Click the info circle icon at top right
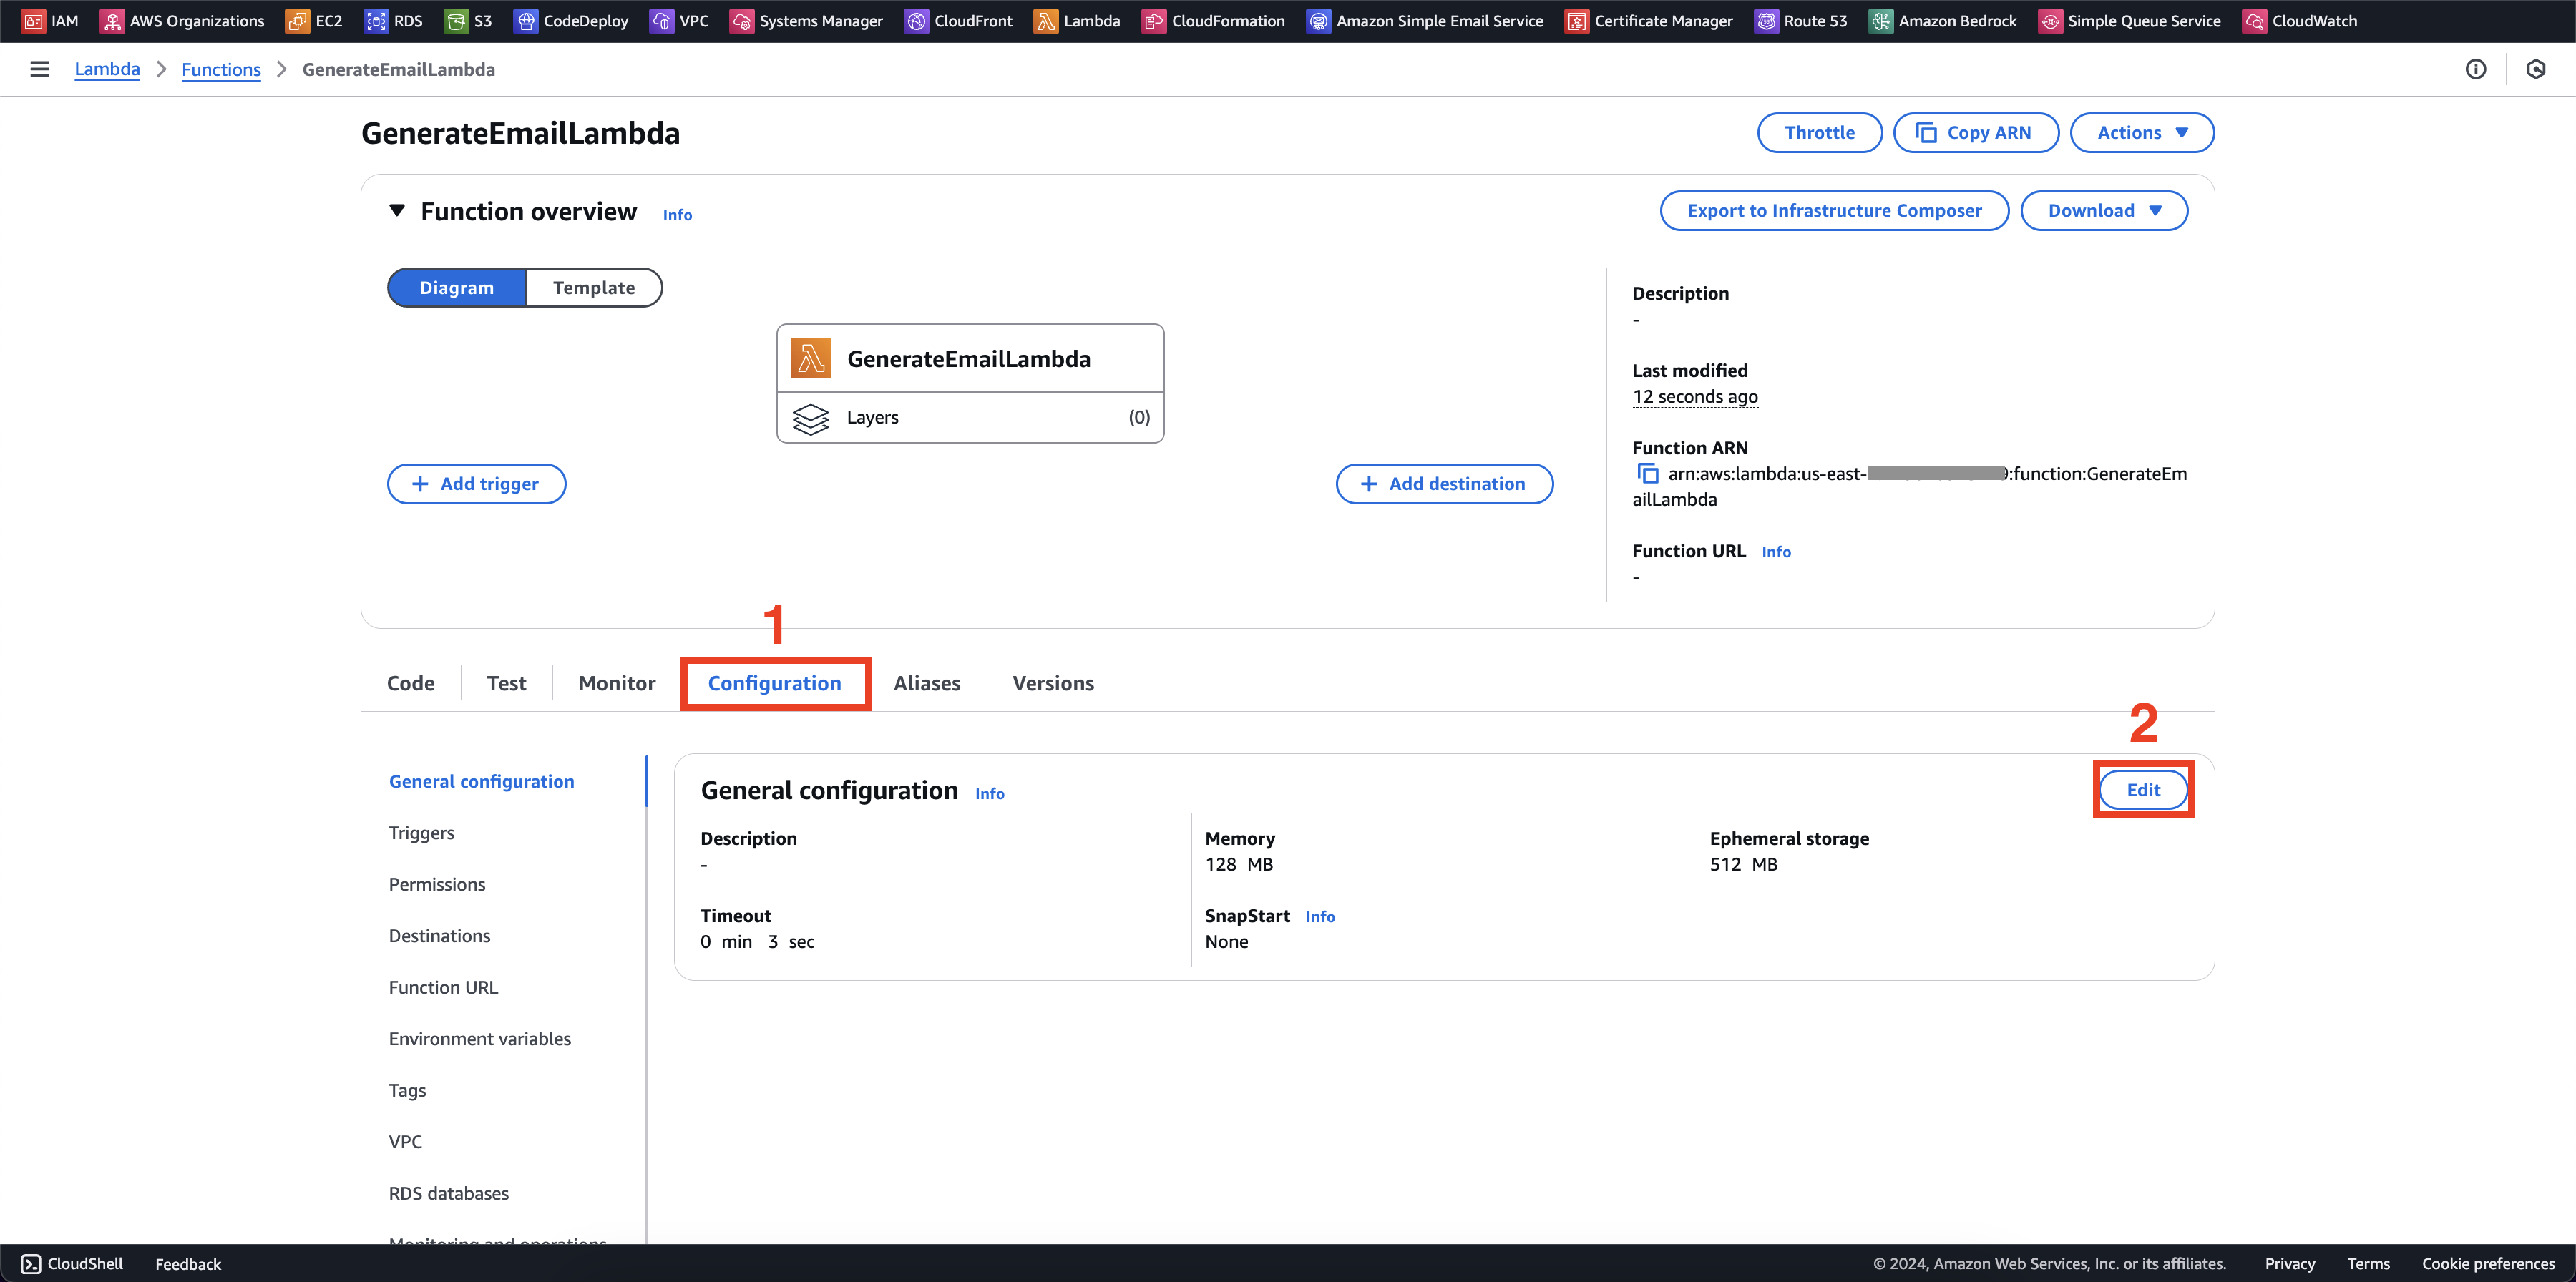This screenshot has height=1282, width=2576. [2475, 69]
